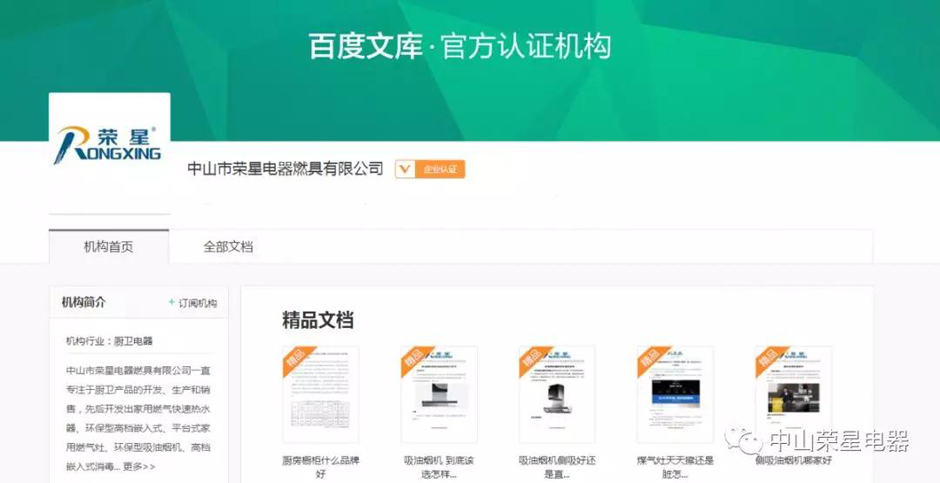The height and width of the screenshot is (483, 940).
Task: Open 侧吸油烟机哪家好 document thumbnail
Action: coord(793,396)
